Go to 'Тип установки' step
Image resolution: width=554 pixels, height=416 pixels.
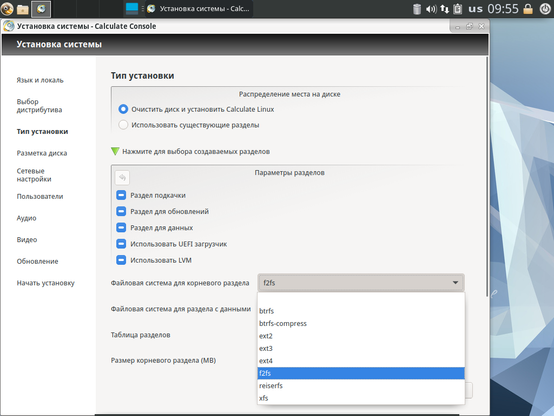point(42,131)
